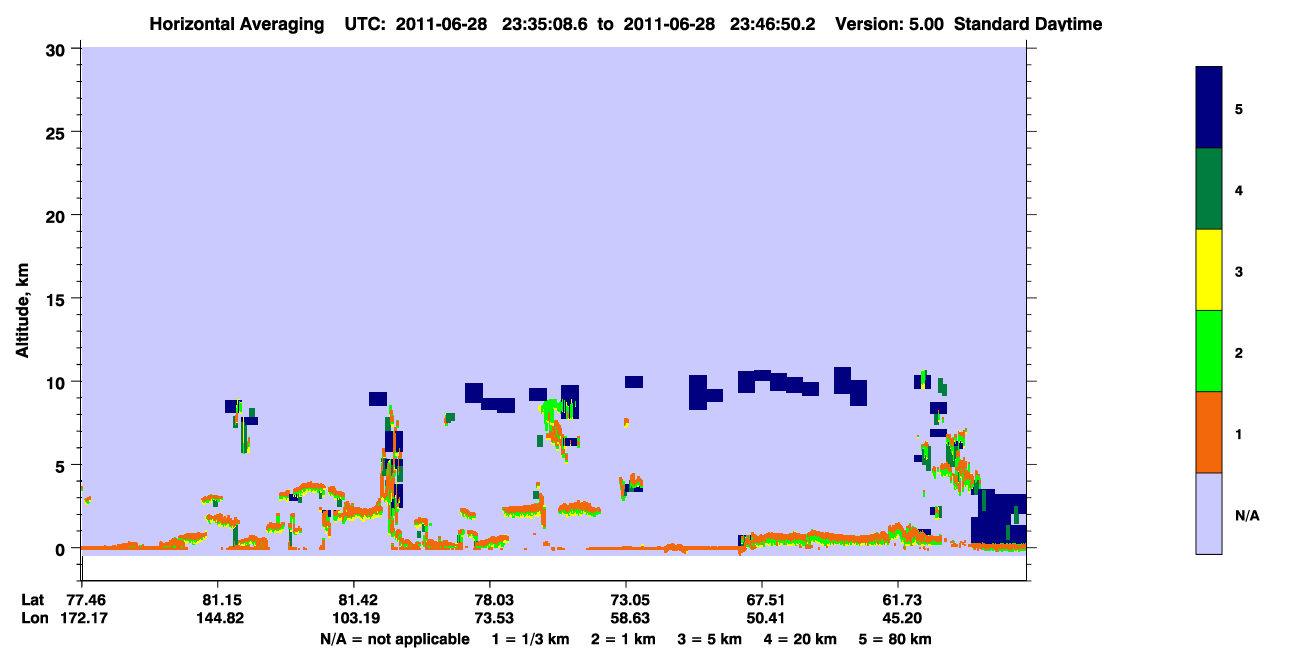Click the '3 = 5 km' legend note
The width and height of the screenshot is (1300, 667).
710,639
